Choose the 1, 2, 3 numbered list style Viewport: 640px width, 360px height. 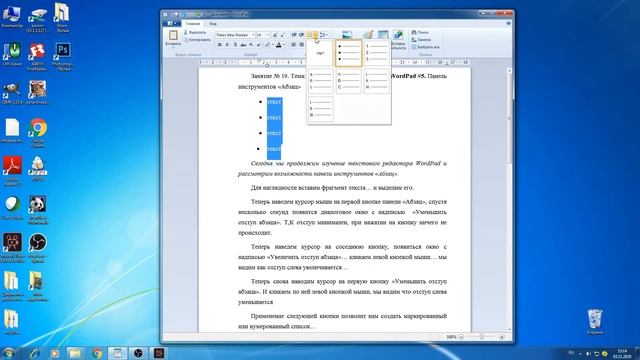pyautogui.click(x=377, y=53)
